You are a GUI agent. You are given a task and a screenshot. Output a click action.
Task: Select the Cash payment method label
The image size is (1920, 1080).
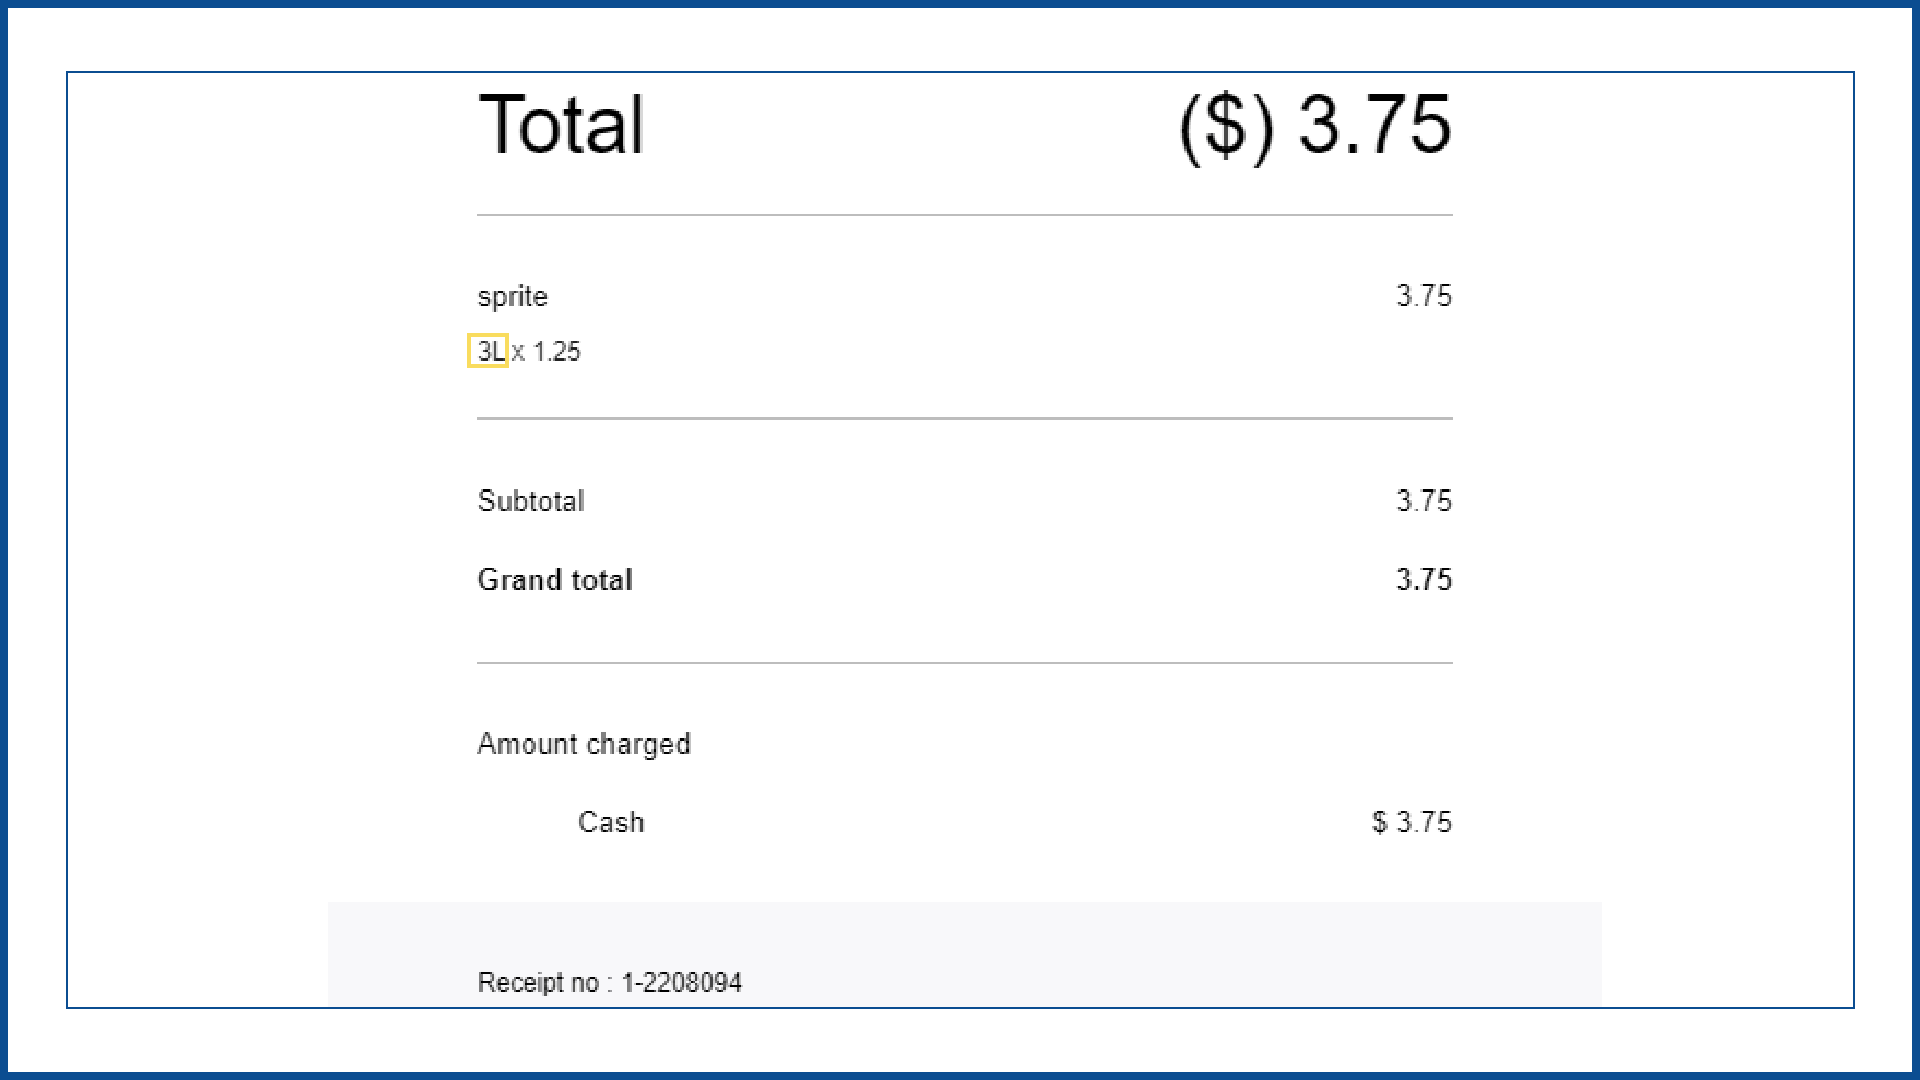tap(611, 822)
